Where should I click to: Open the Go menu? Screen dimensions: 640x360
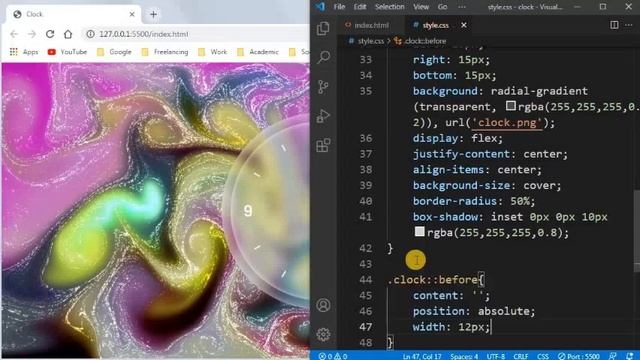(442, 7)
